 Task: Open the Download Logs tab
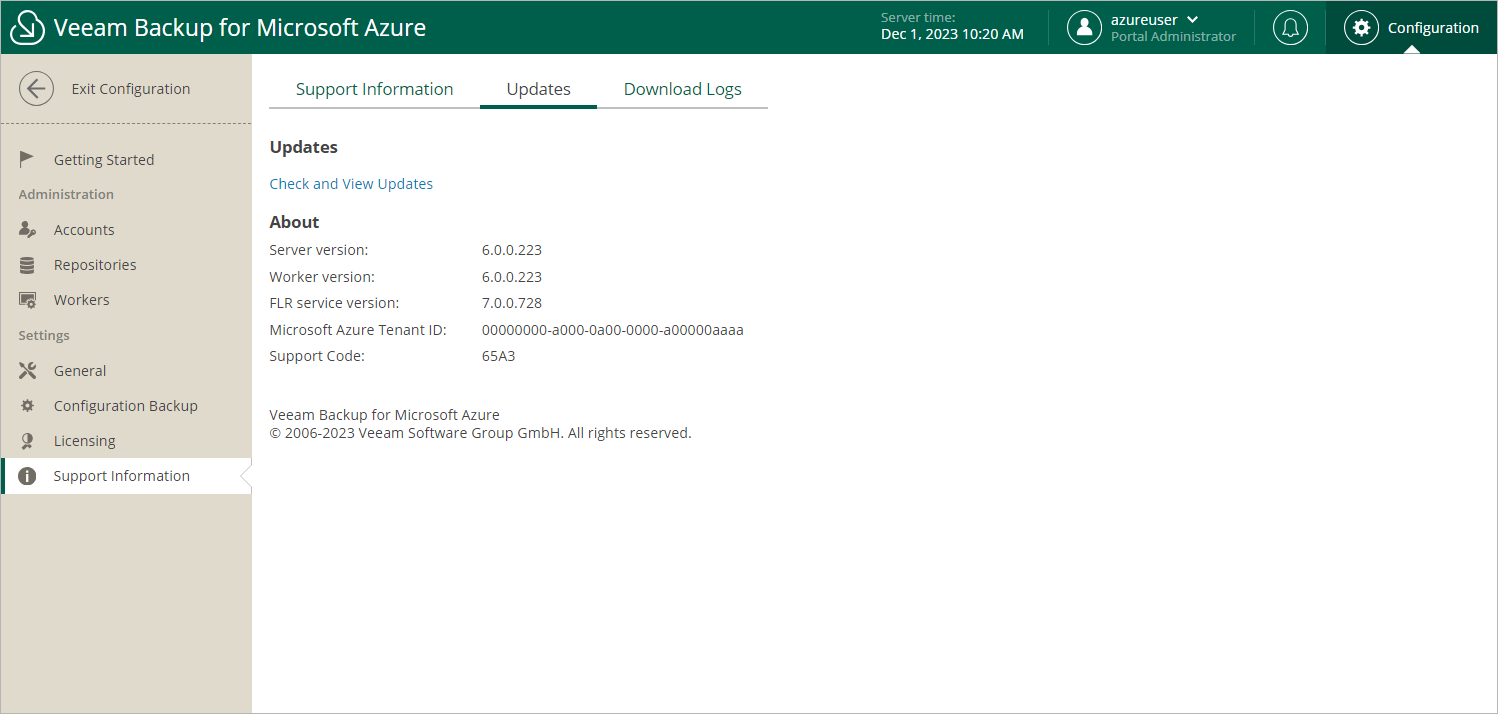click(683, 89)
